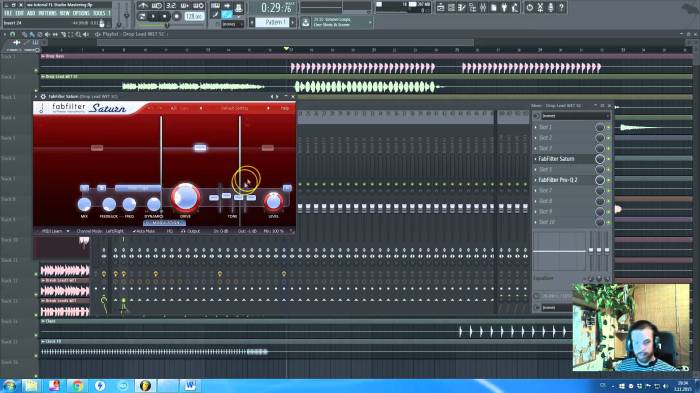The image size is (700, 393).
Task: Click Saturn's redo arrow in header
Action: pyautogui.click(x=161, y=109)
